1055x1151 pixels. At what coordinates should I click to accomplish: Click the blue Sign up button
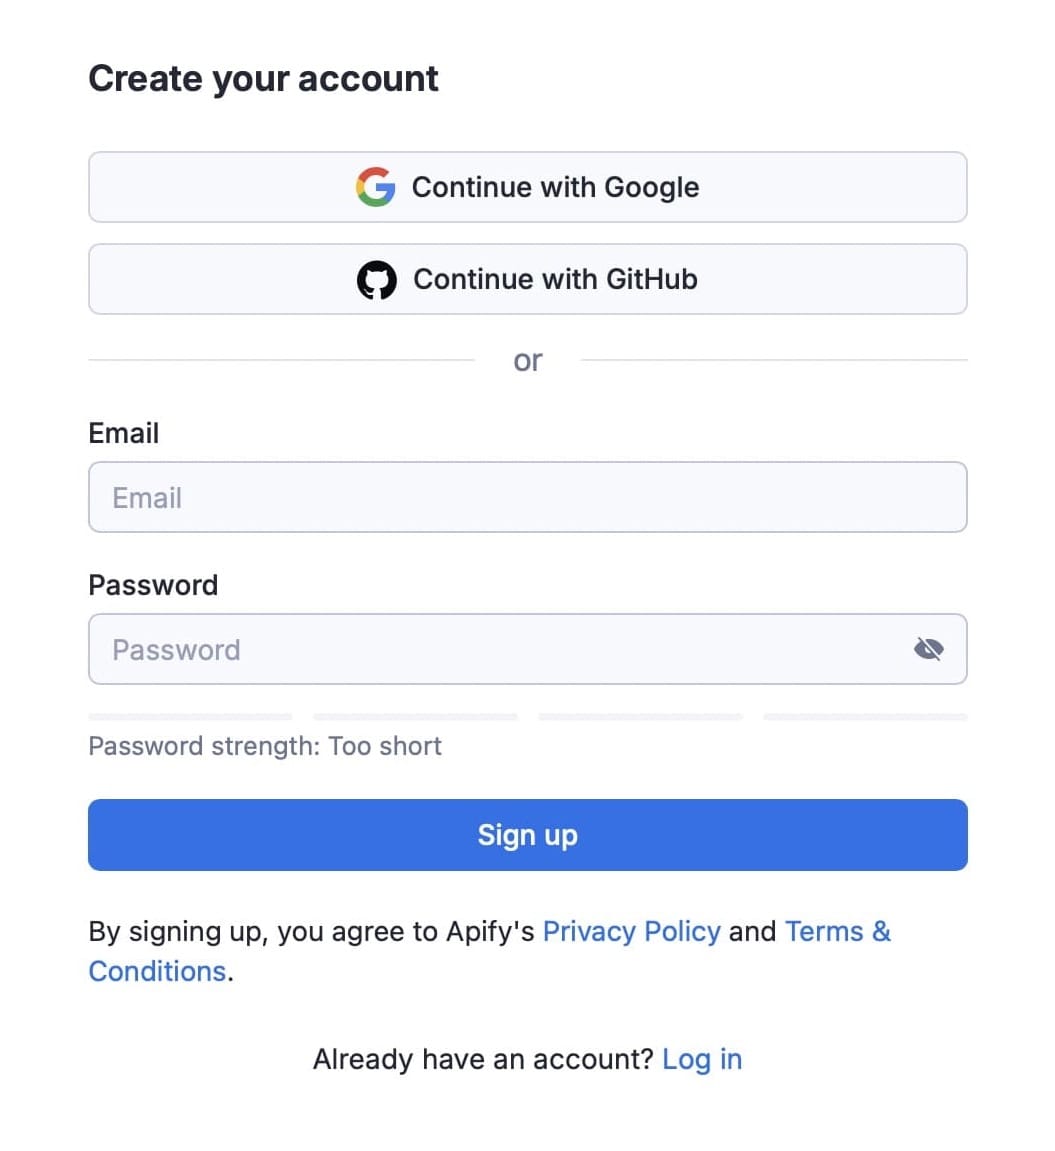click(528, 834)
